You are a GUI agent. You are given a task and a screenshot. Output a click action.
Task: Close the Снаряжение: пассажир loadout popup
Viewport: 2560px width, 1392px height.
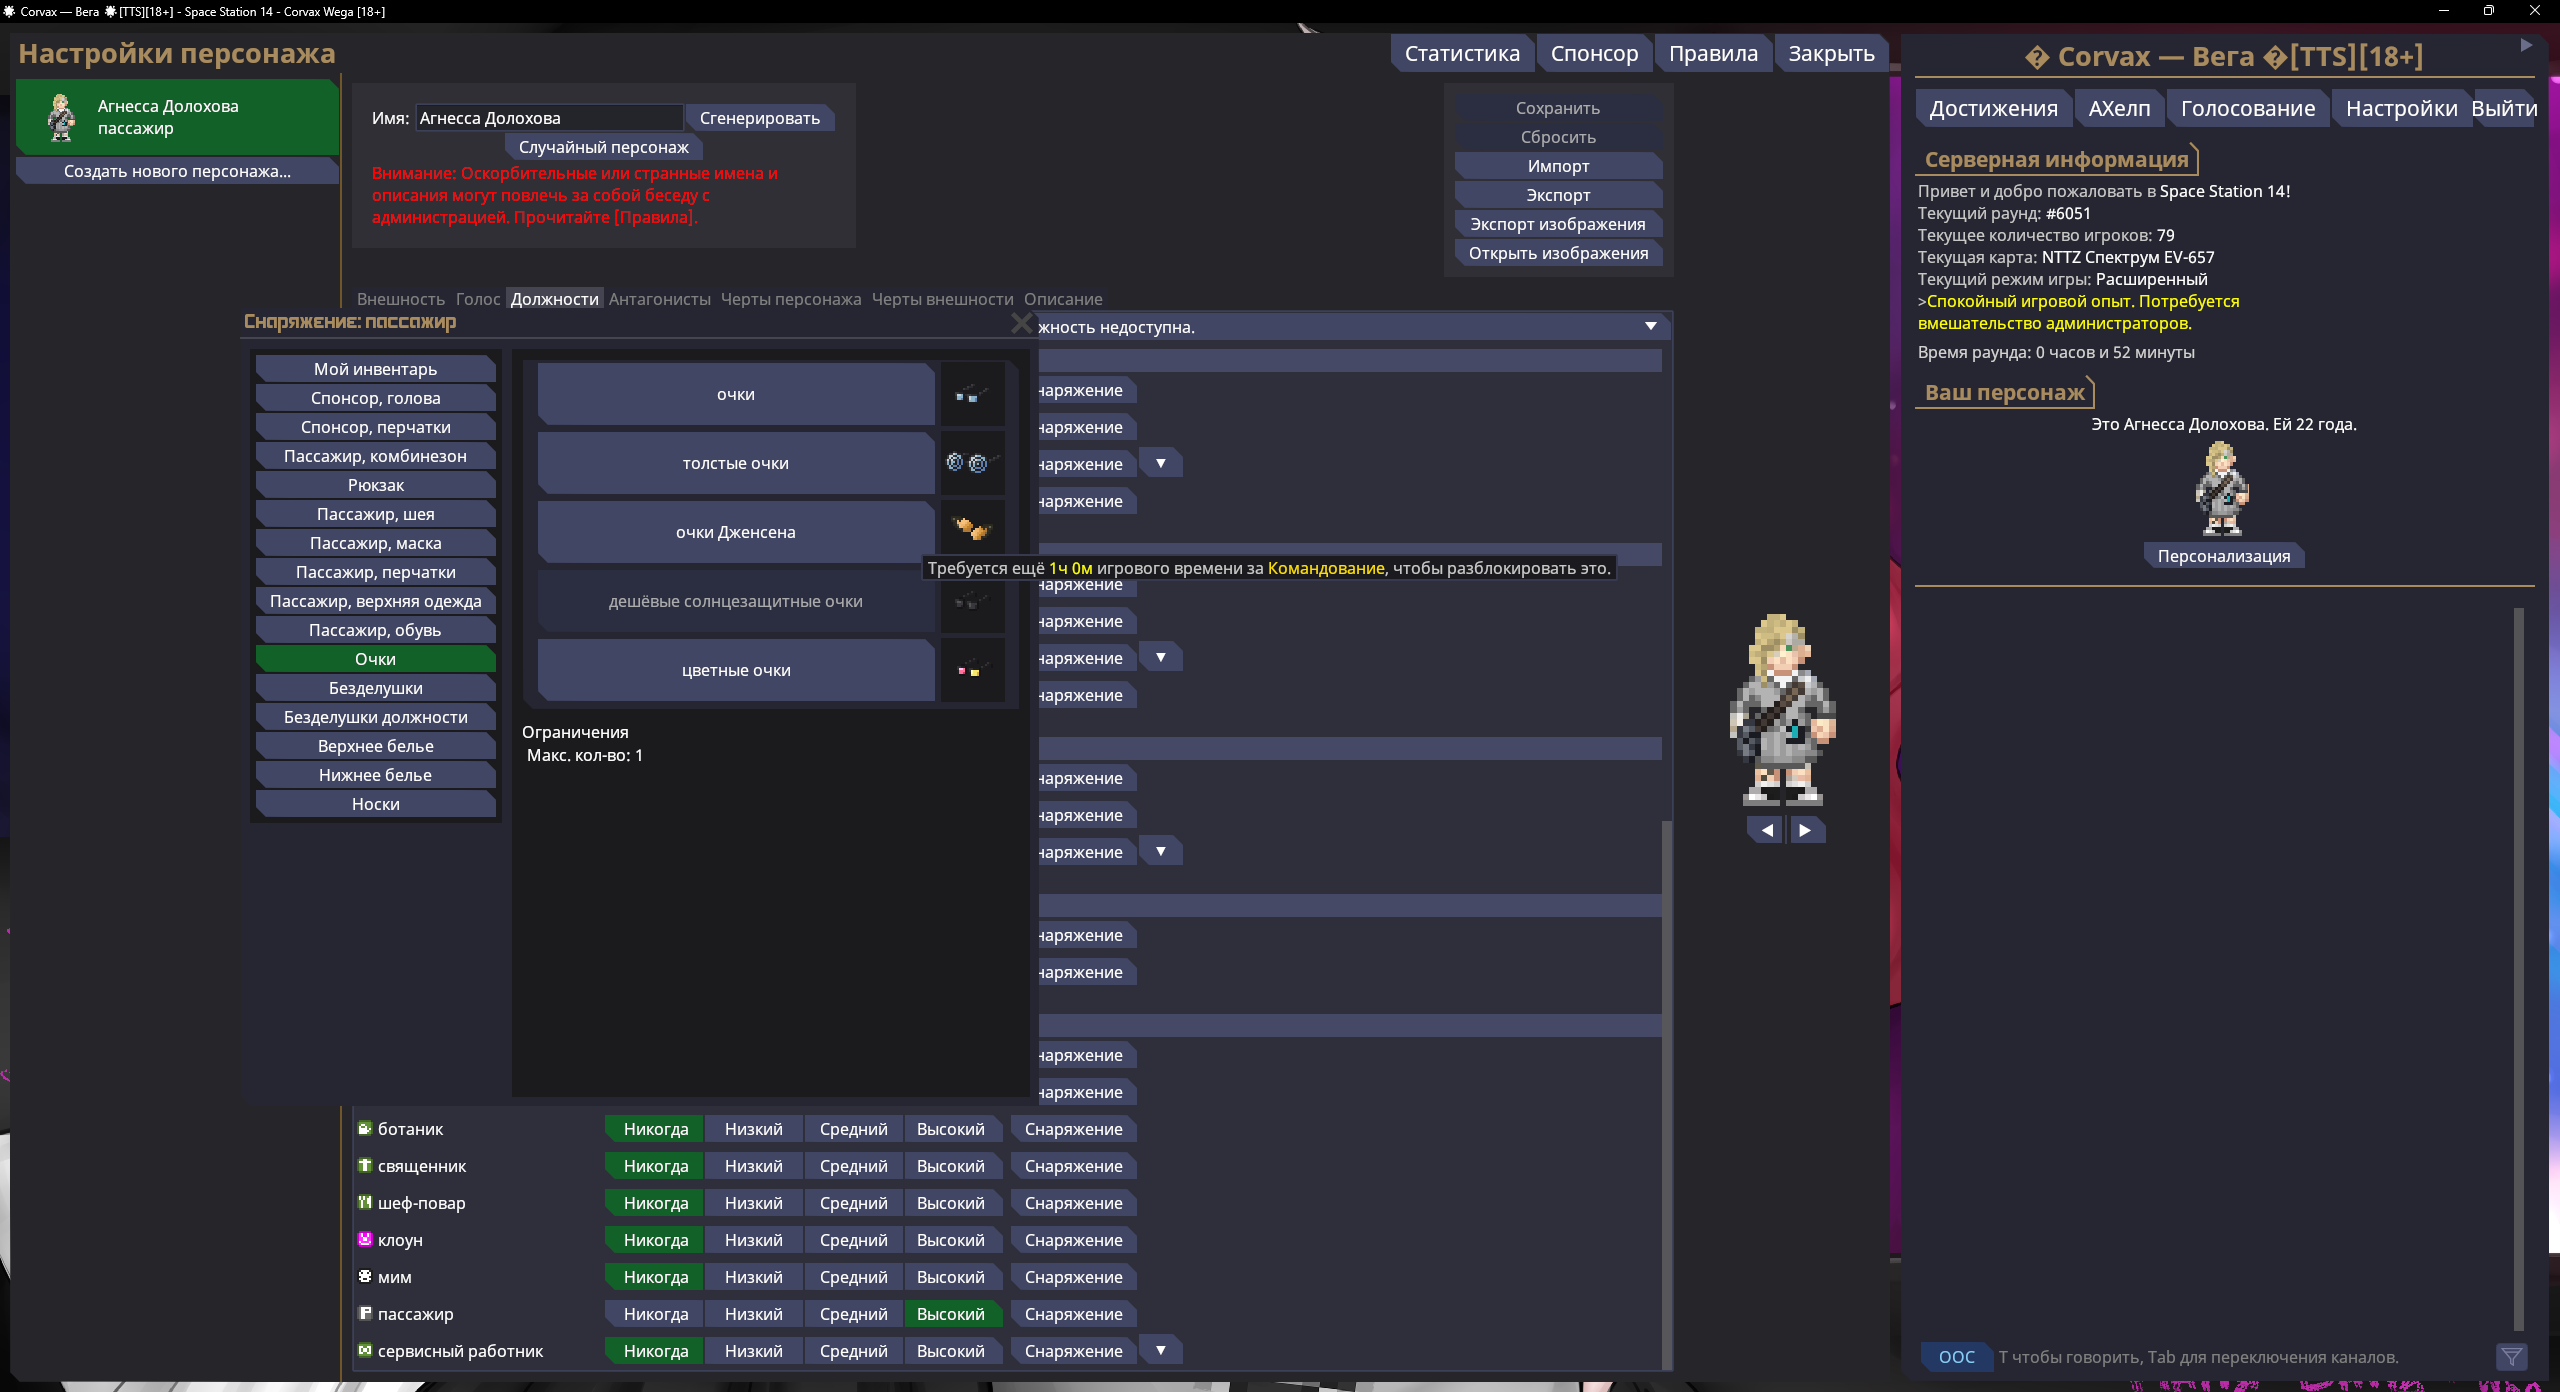tap(1021, 323)
